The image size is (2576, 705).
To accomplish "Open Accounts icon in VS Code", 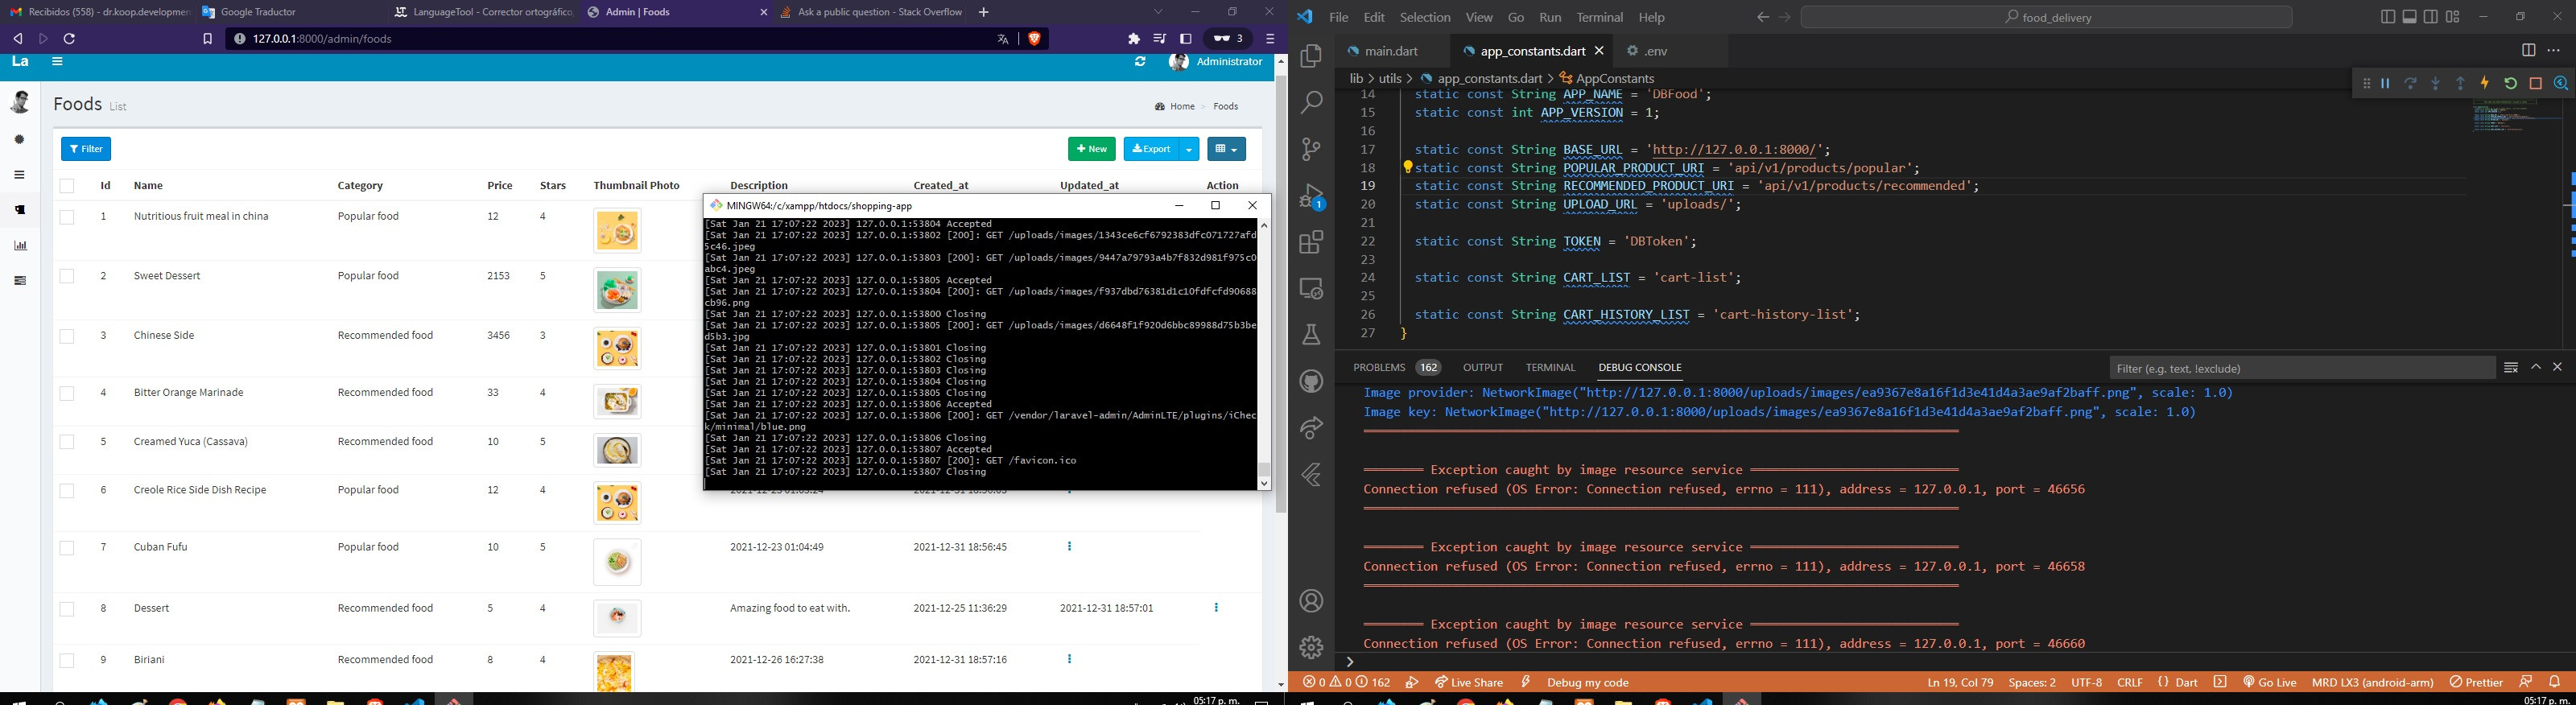I will click(1311, 601).
